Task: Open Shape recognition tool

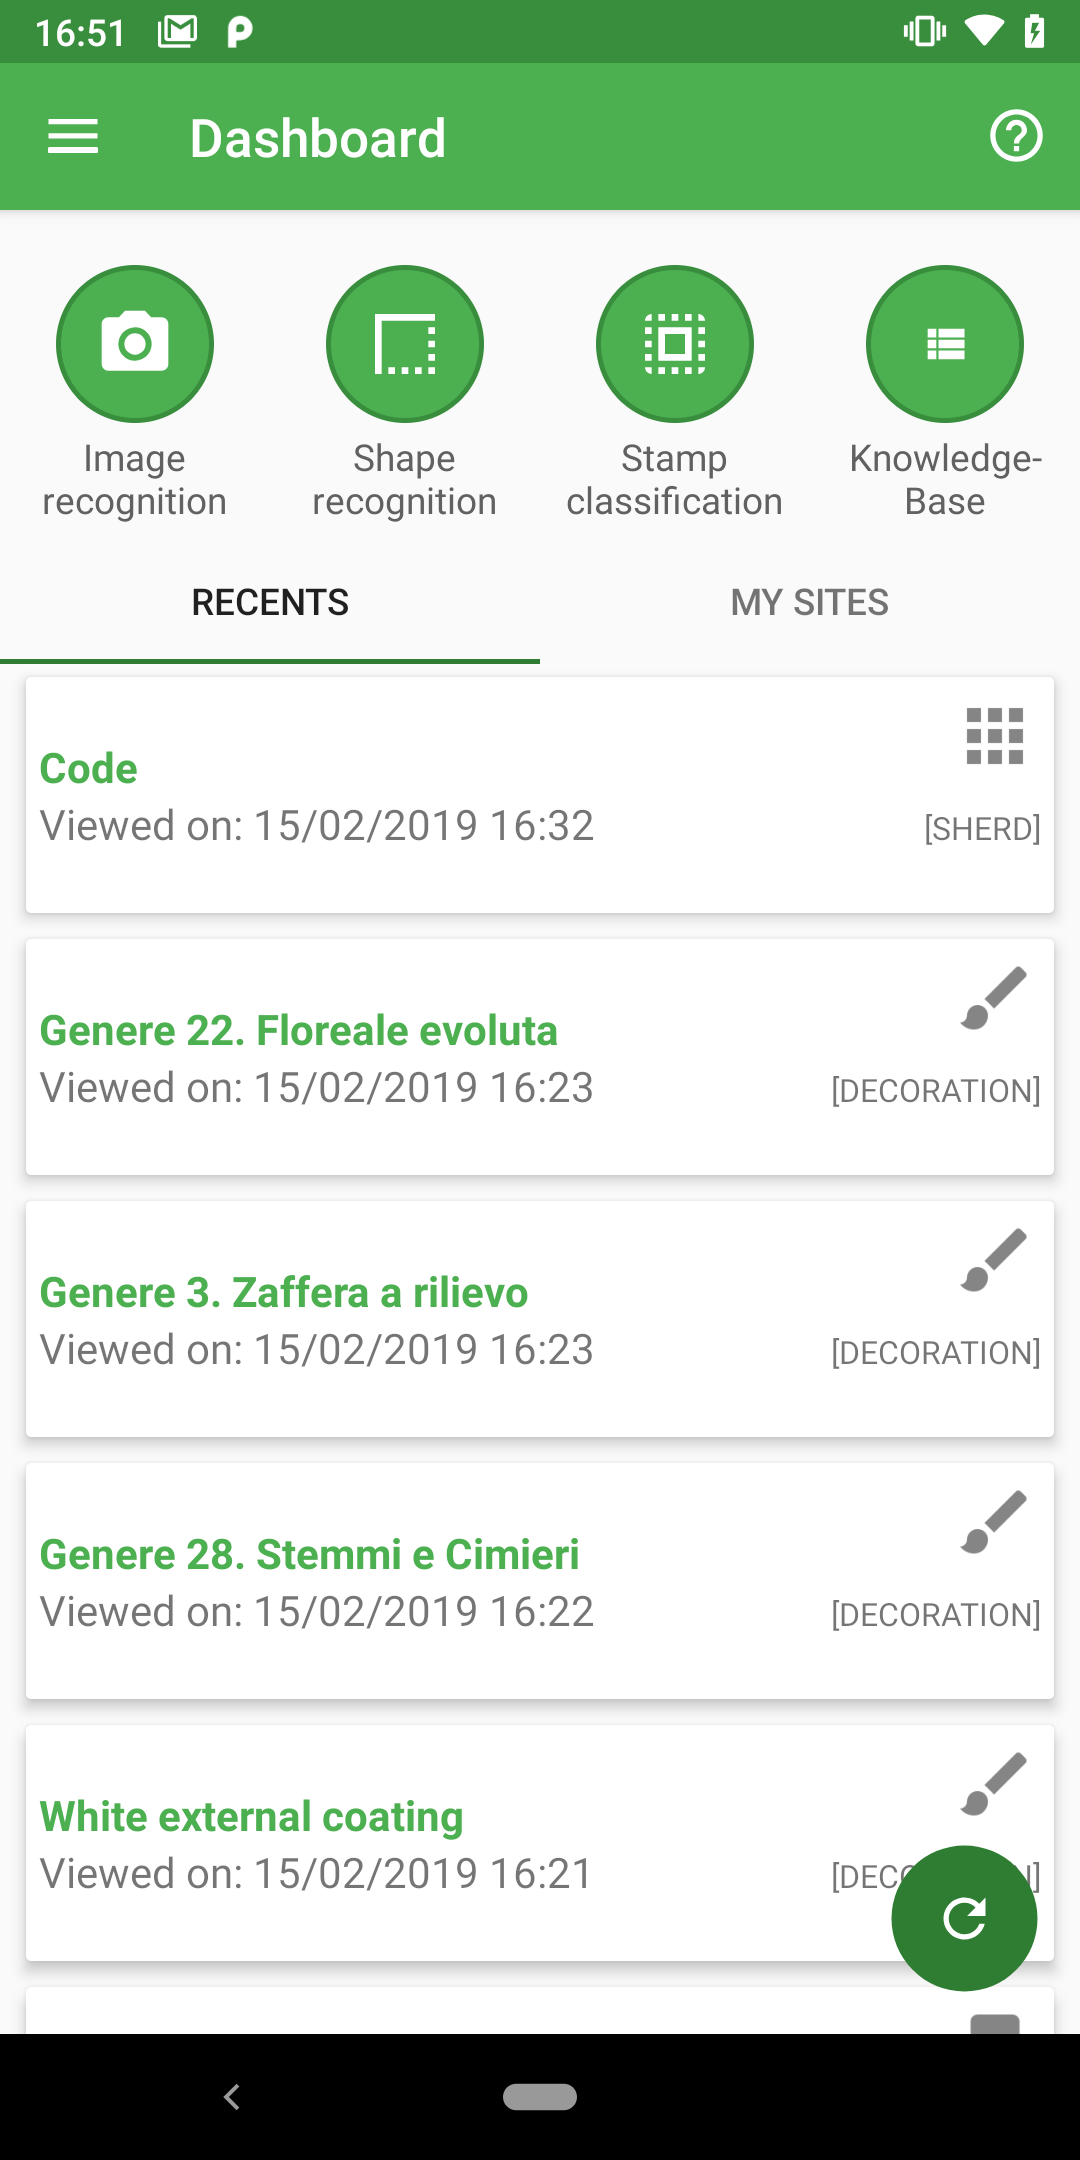Action: pyautogui.click(x=405, y=344)
